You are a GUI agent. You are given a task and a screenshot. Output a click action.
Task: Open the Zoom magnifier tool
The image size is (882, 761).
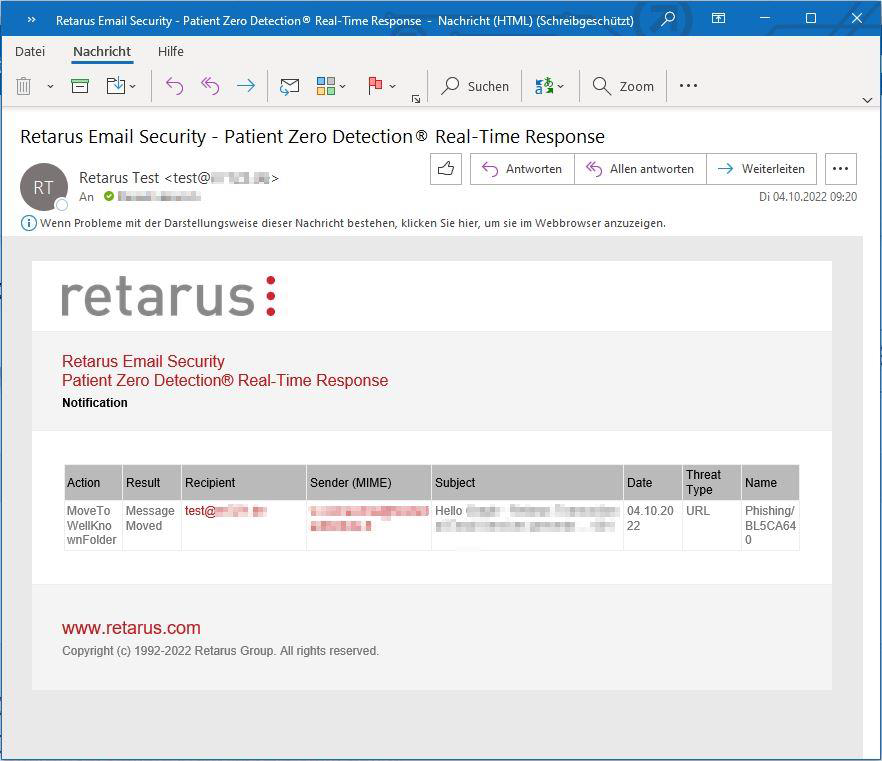coord(622,86)
